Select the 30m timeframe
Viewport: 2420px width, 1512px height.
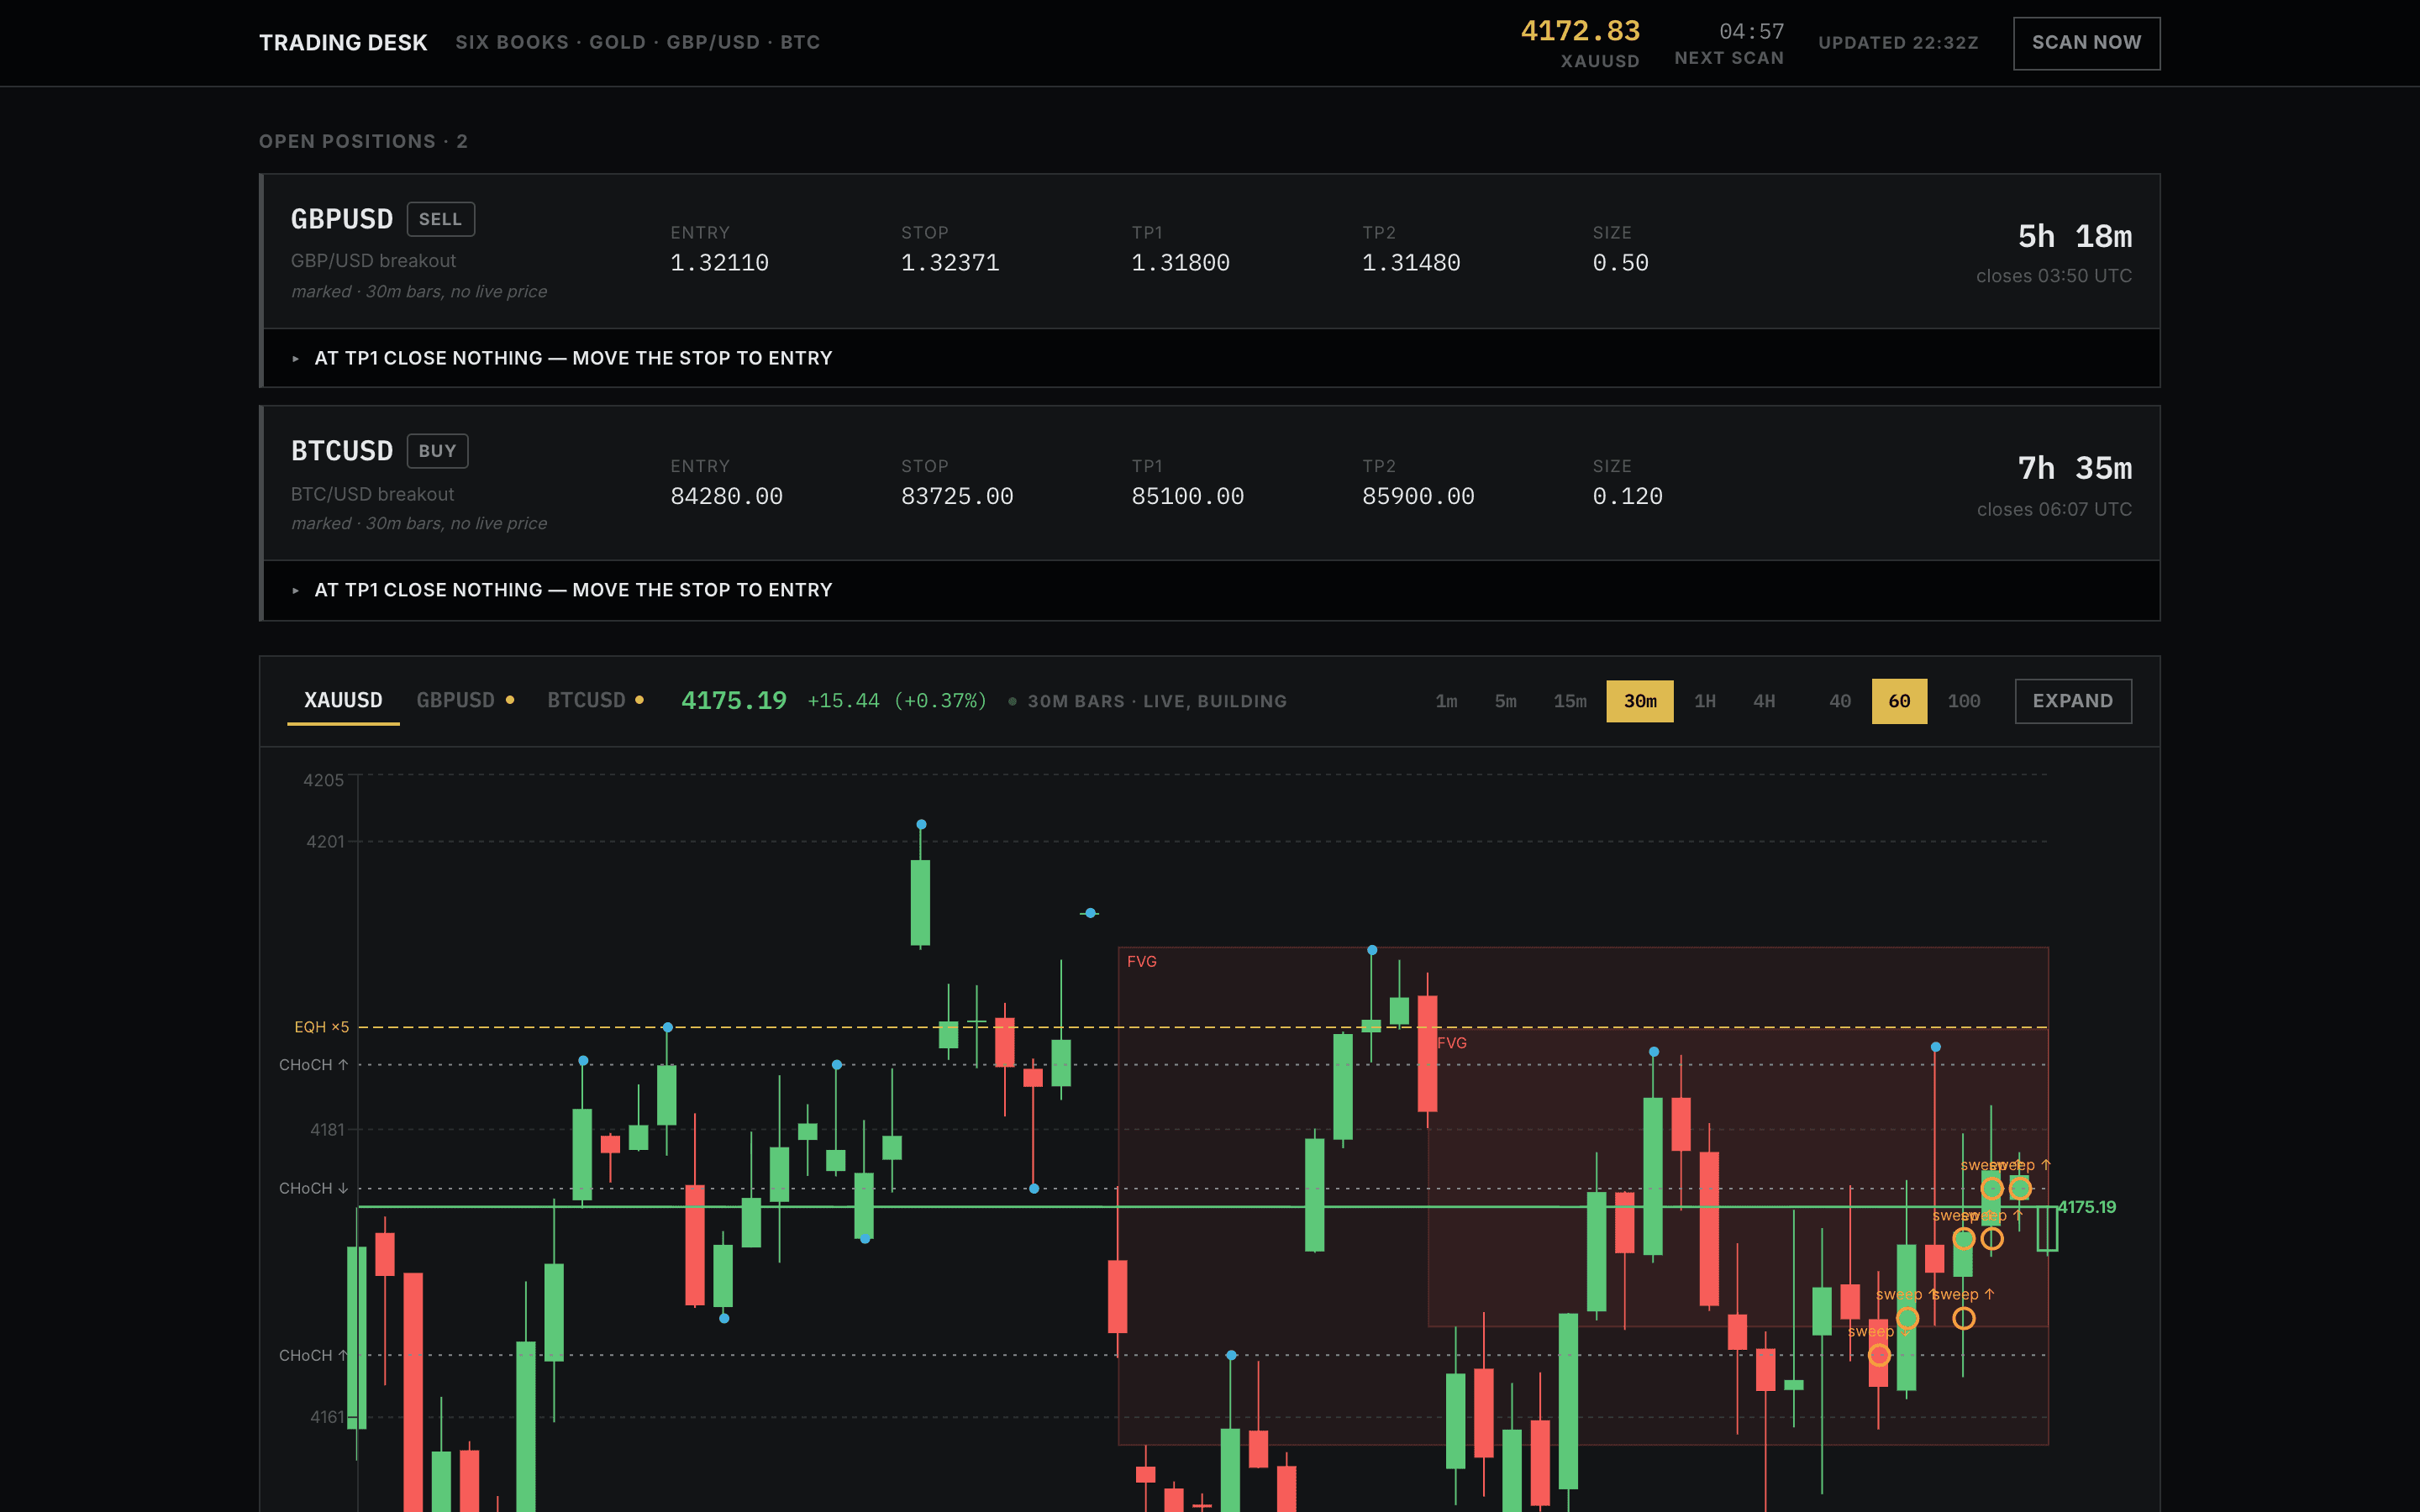(x=1639, y=701)
